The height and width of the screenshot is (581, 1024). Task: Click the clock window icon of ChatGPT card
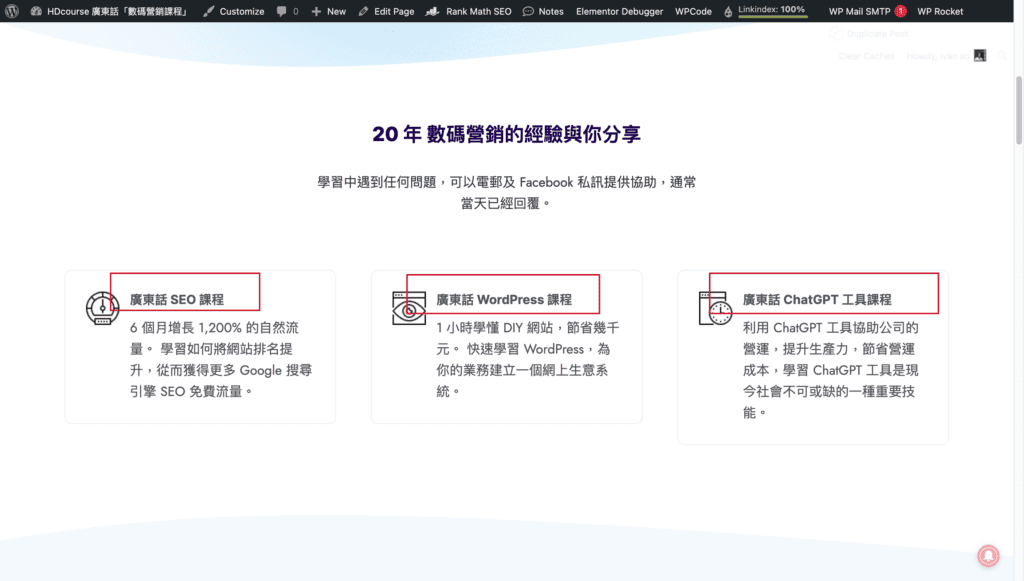[x=715, y=308]
